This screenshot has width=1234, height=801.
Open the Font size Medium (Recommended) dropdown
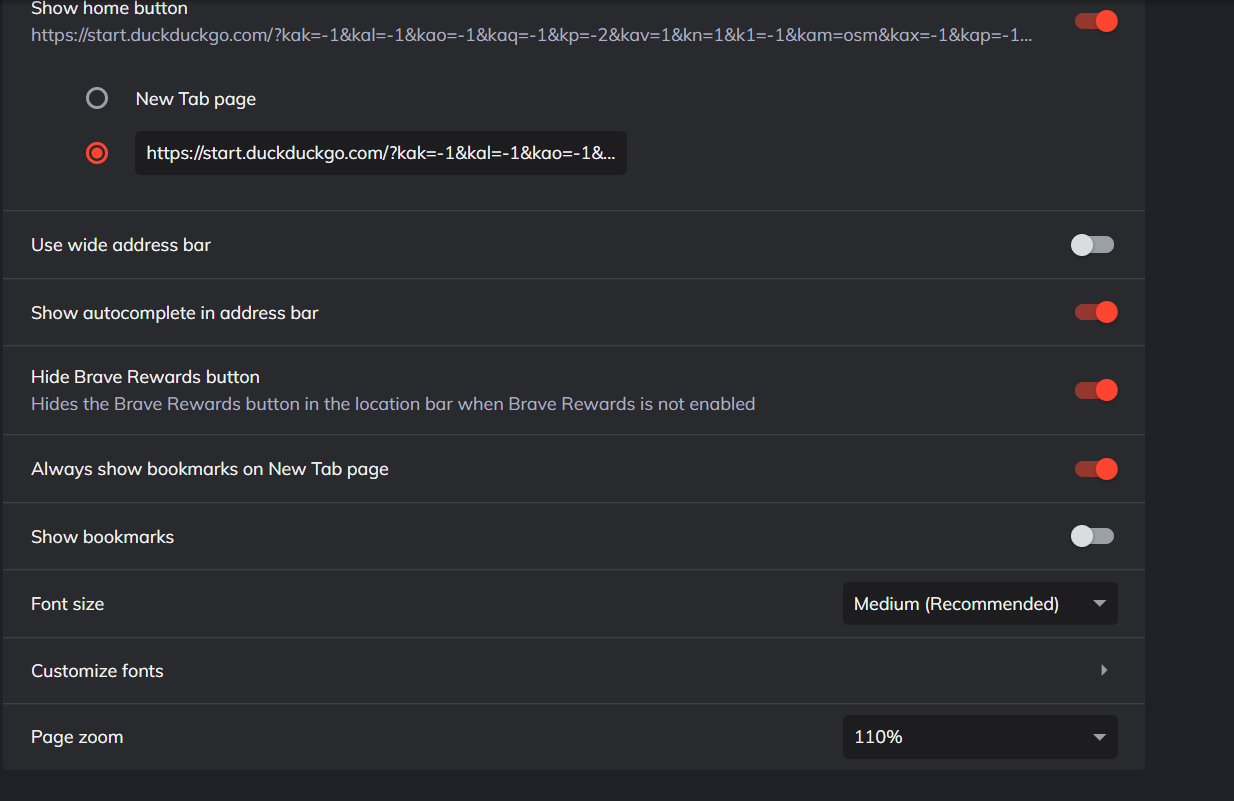click(980, 604)
